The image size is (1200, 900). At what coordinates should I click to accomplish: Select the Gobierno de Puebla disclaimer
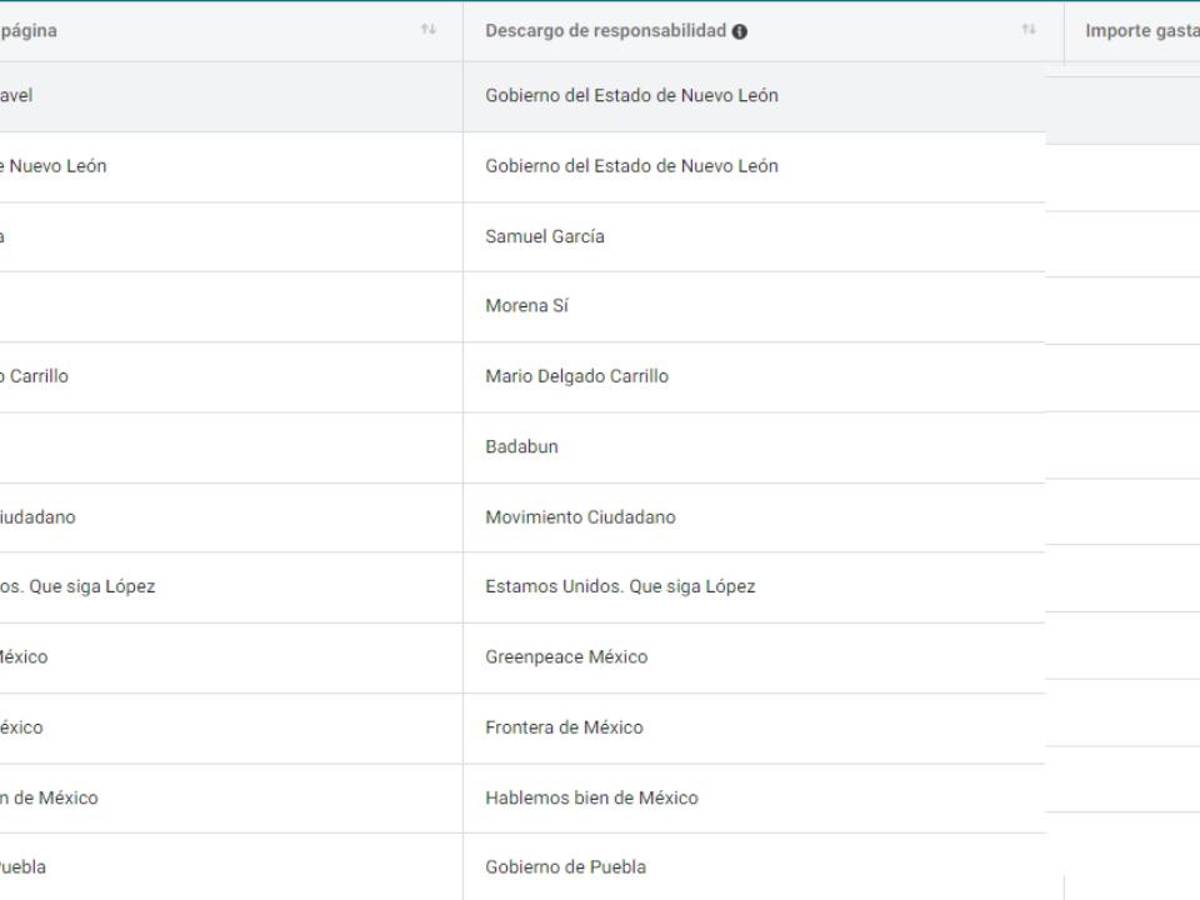click(566, 867)
